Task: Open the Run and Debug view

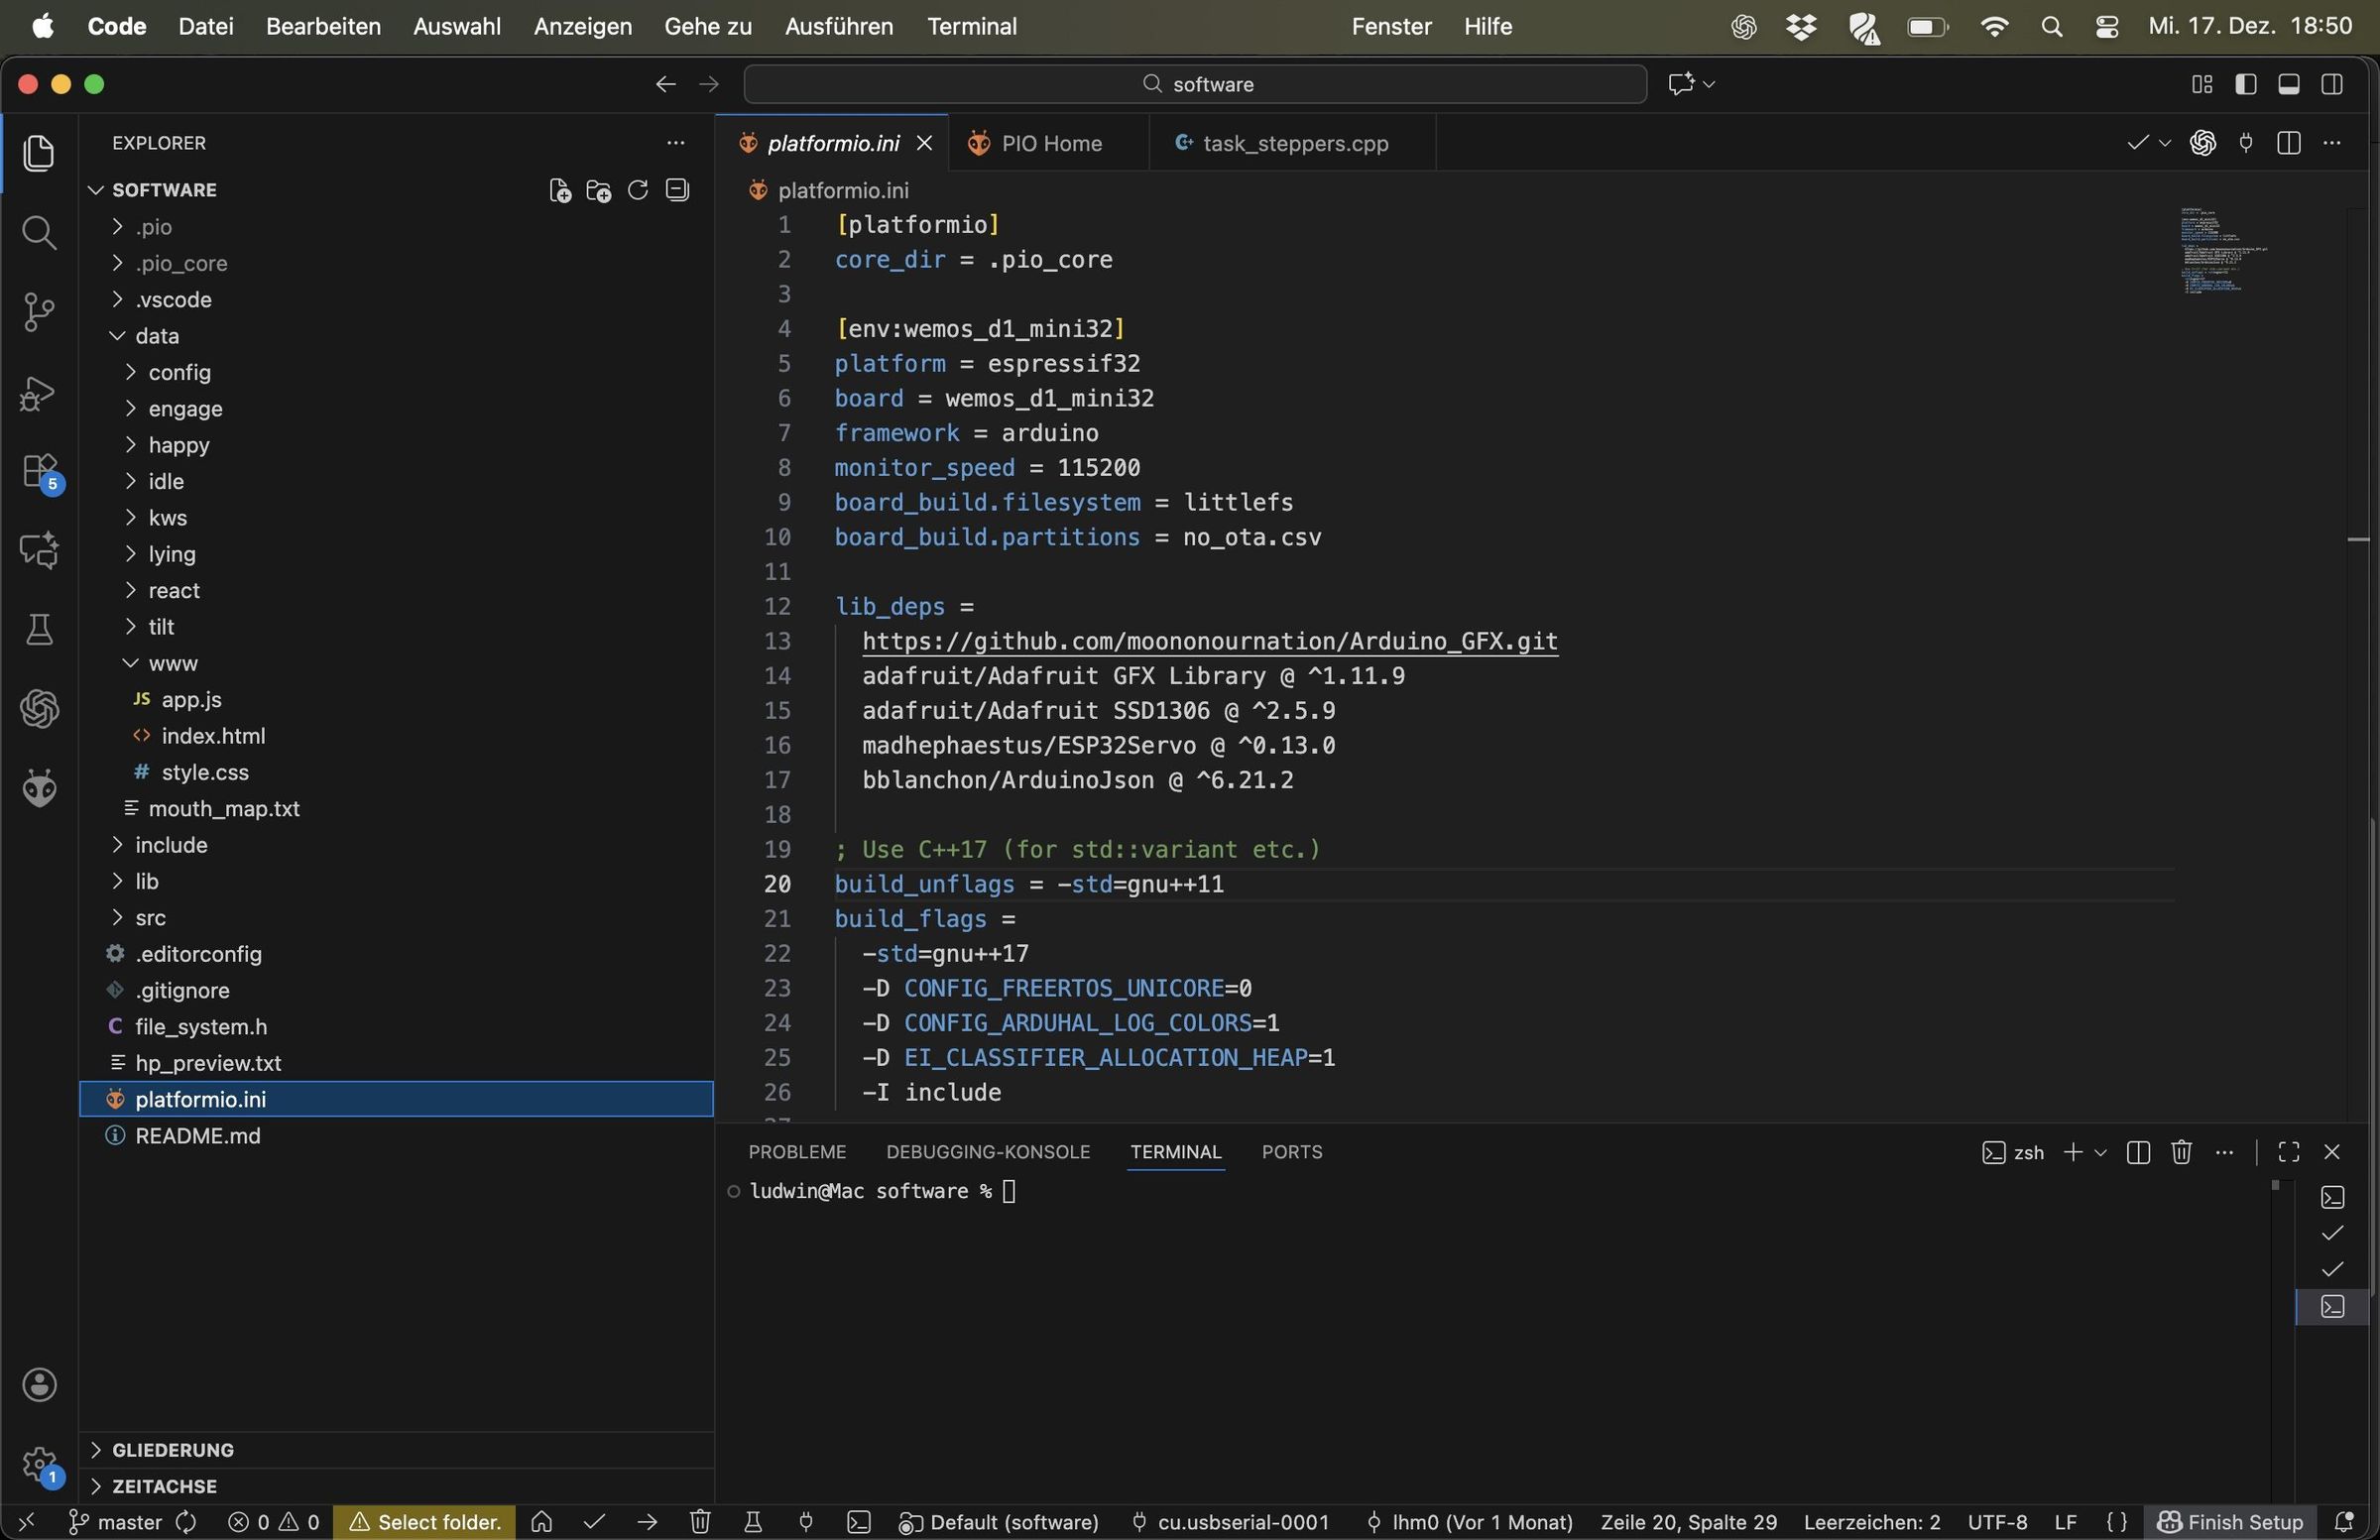Action: pos(39,393)
